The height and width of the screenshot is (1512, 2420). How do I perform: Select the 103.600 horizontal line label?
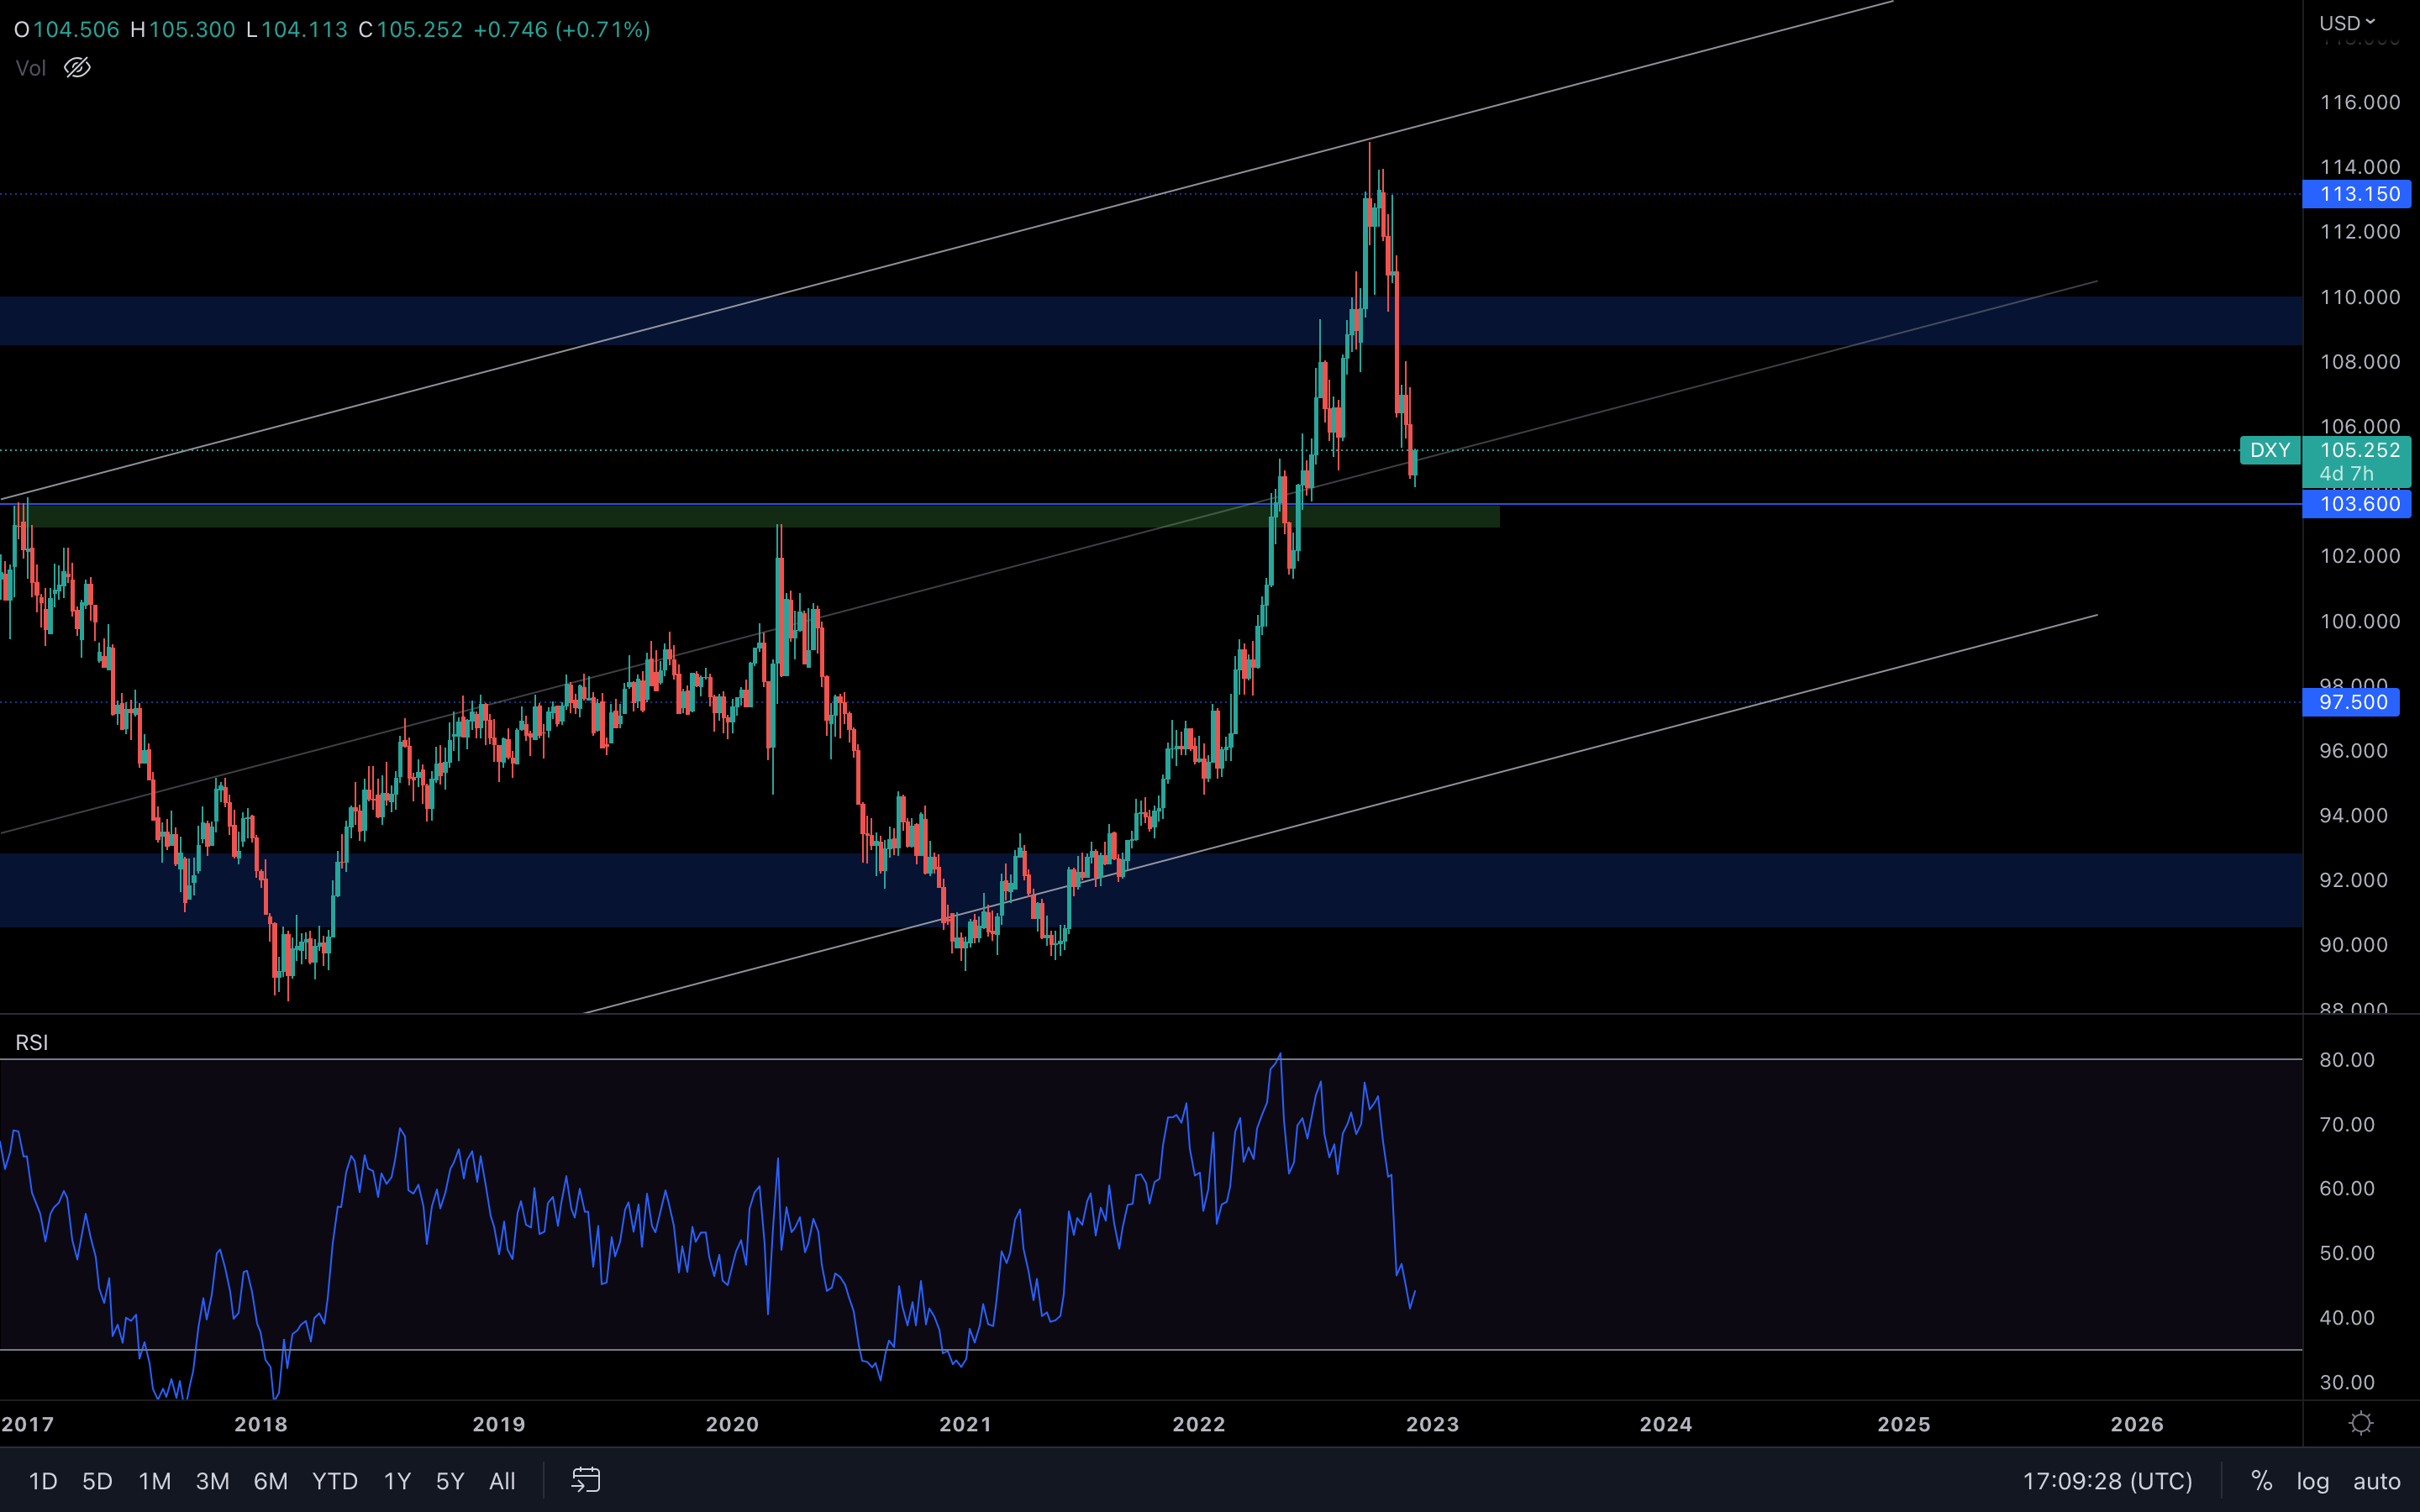tap(2359, 504)
